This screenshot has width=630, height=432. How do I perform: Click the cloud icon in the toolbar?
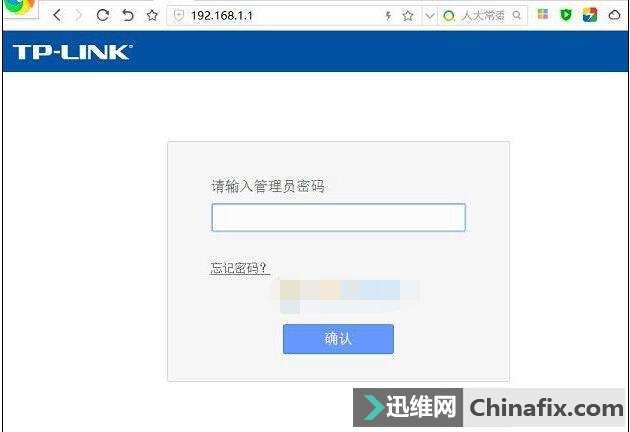click(x=614, y=15)
